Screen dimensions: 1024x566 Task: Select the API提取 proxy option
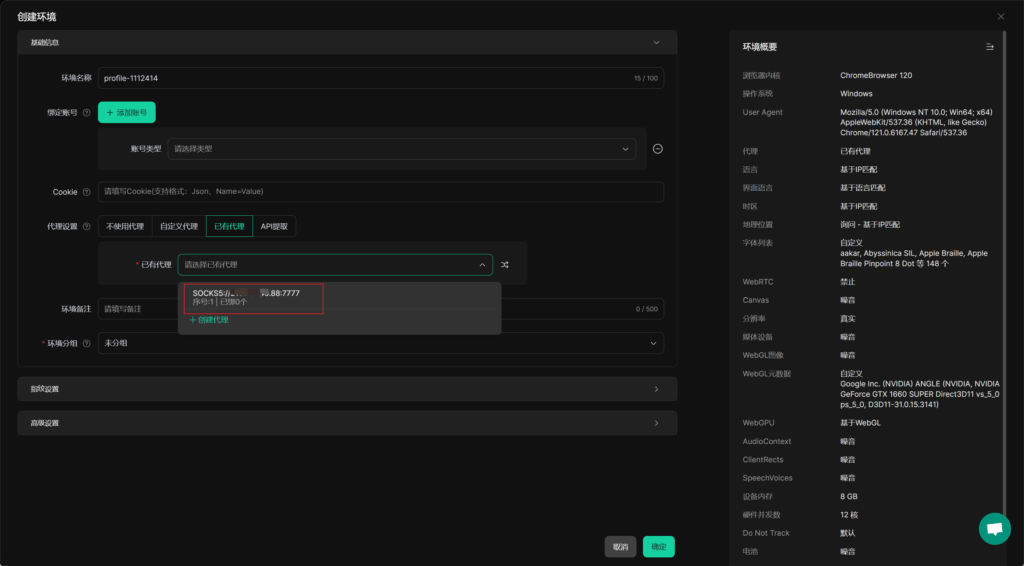[x=274, y=227]
